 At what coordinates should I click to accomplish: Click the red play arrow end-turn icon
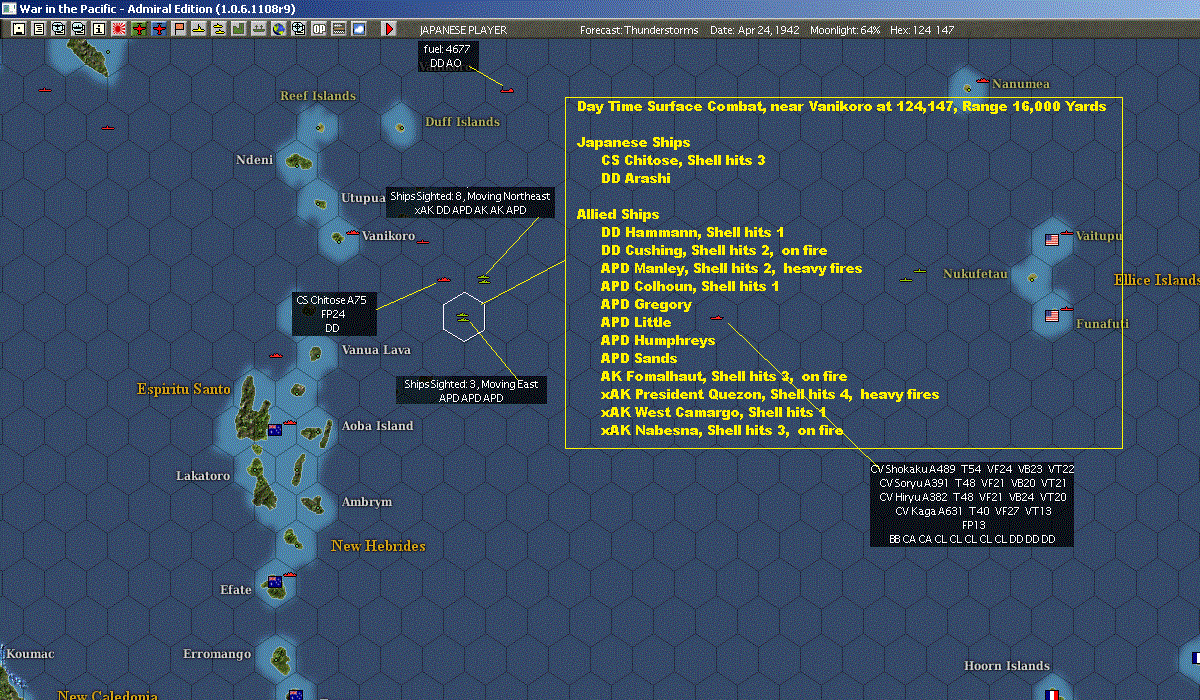tap(390, 29)
